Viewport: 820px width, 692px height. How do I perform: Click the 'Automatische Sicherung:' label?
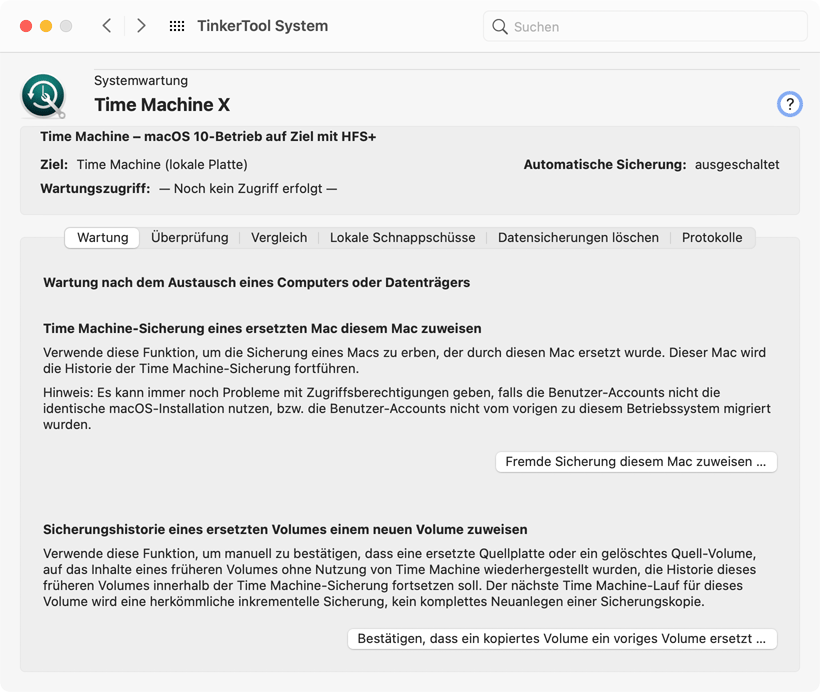[x=605, y=165]
